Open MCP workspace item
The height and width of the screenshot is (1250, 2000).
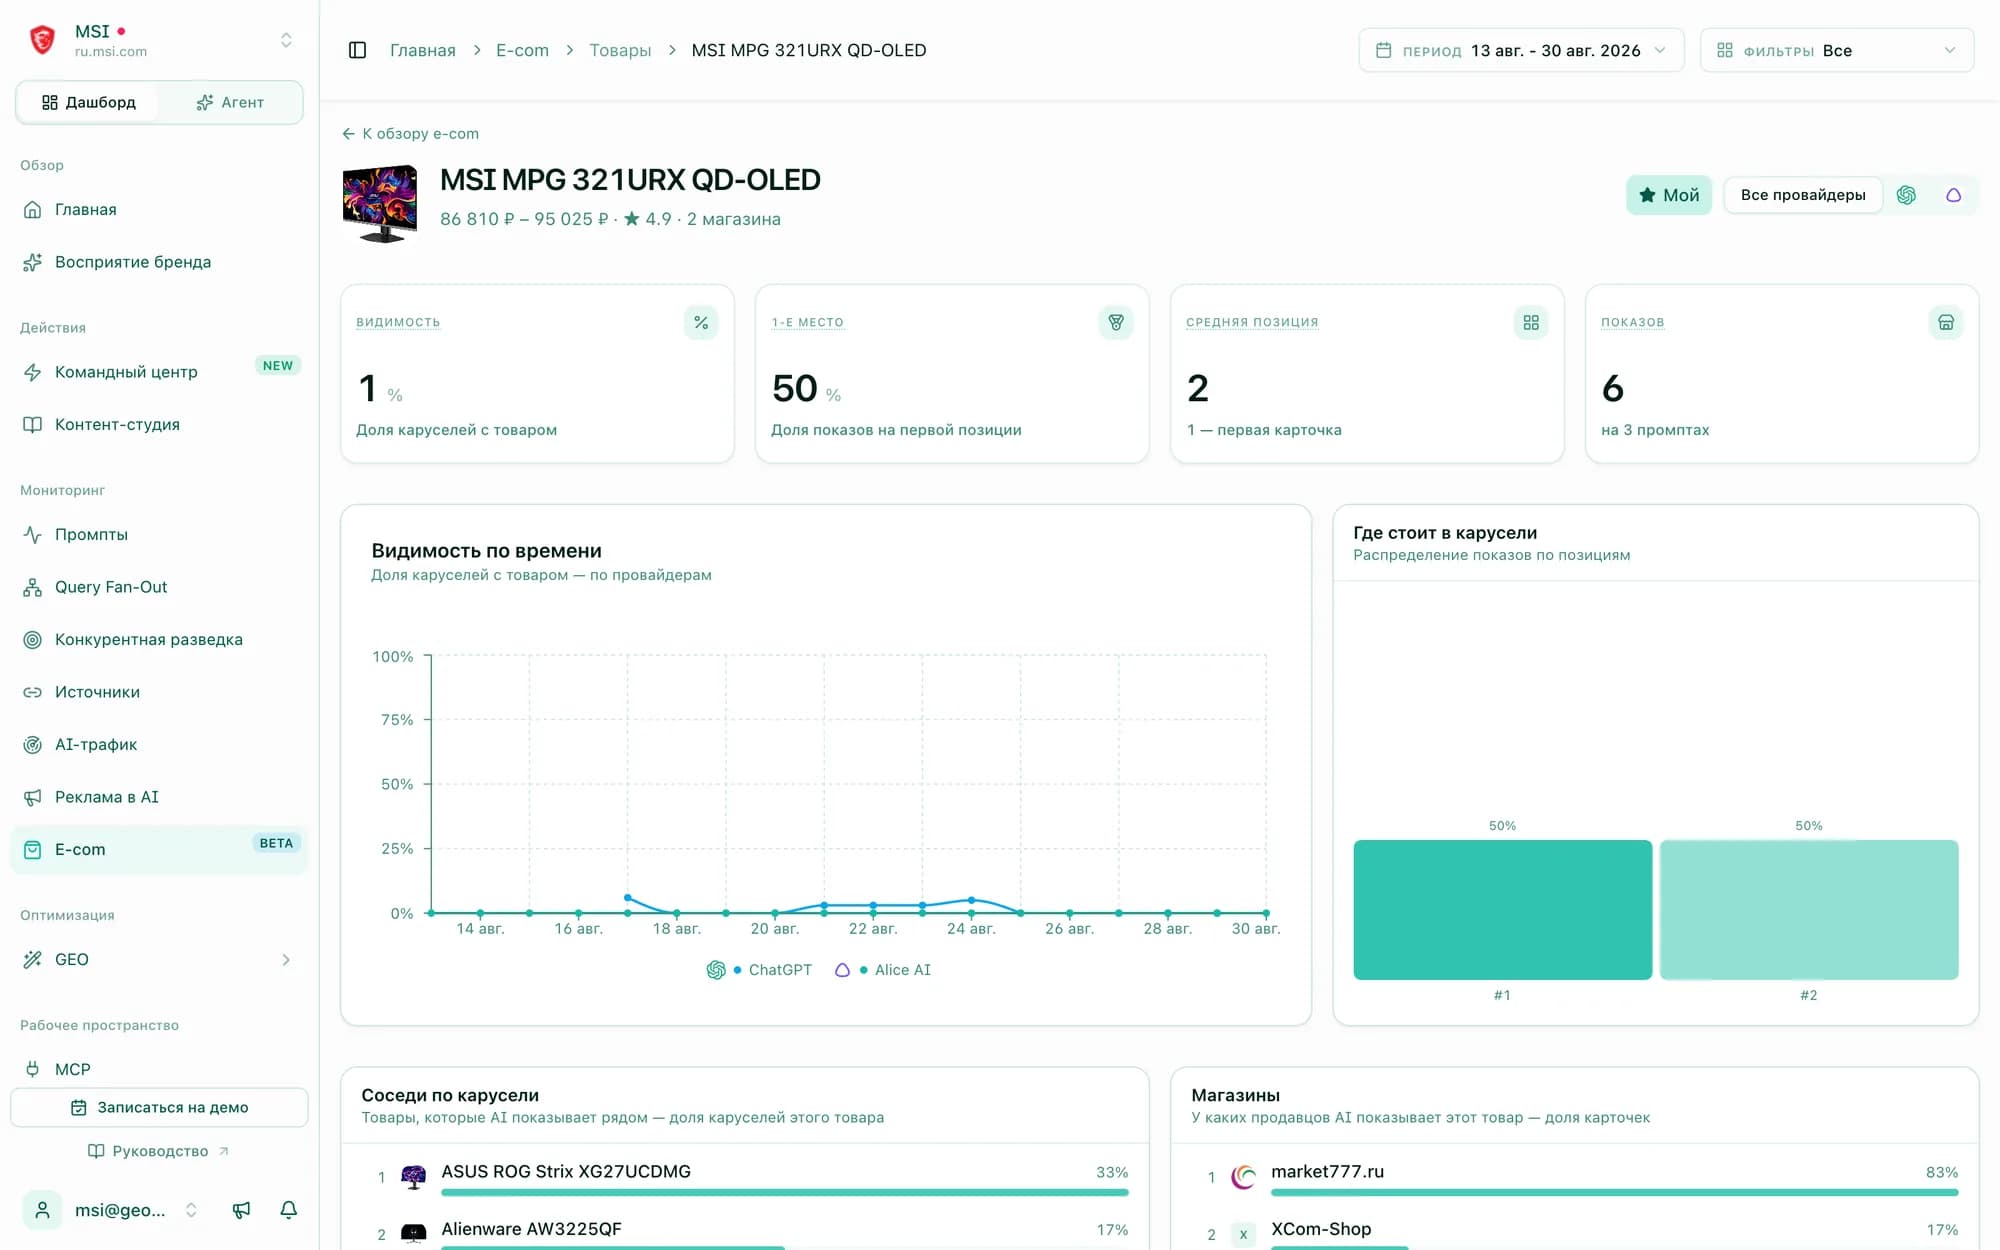coord(160,1069)
